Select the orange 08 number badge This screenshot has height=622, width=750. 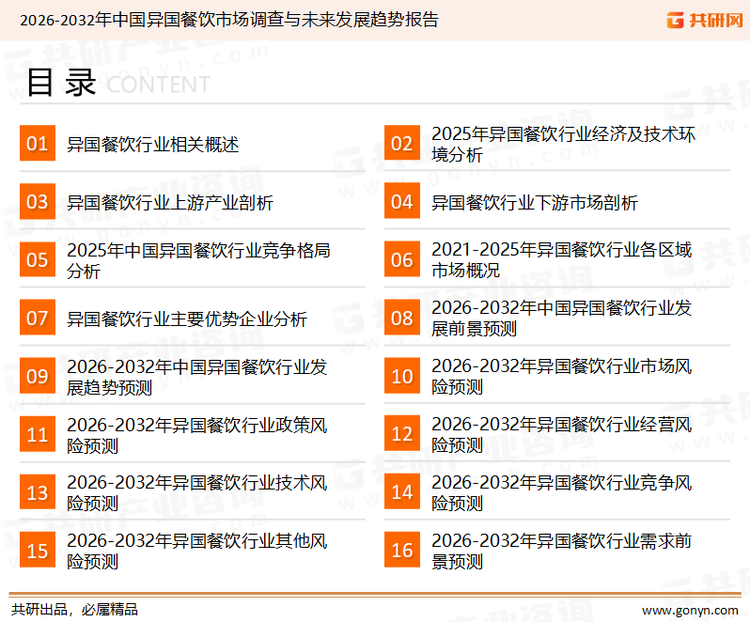click(402, 318)
